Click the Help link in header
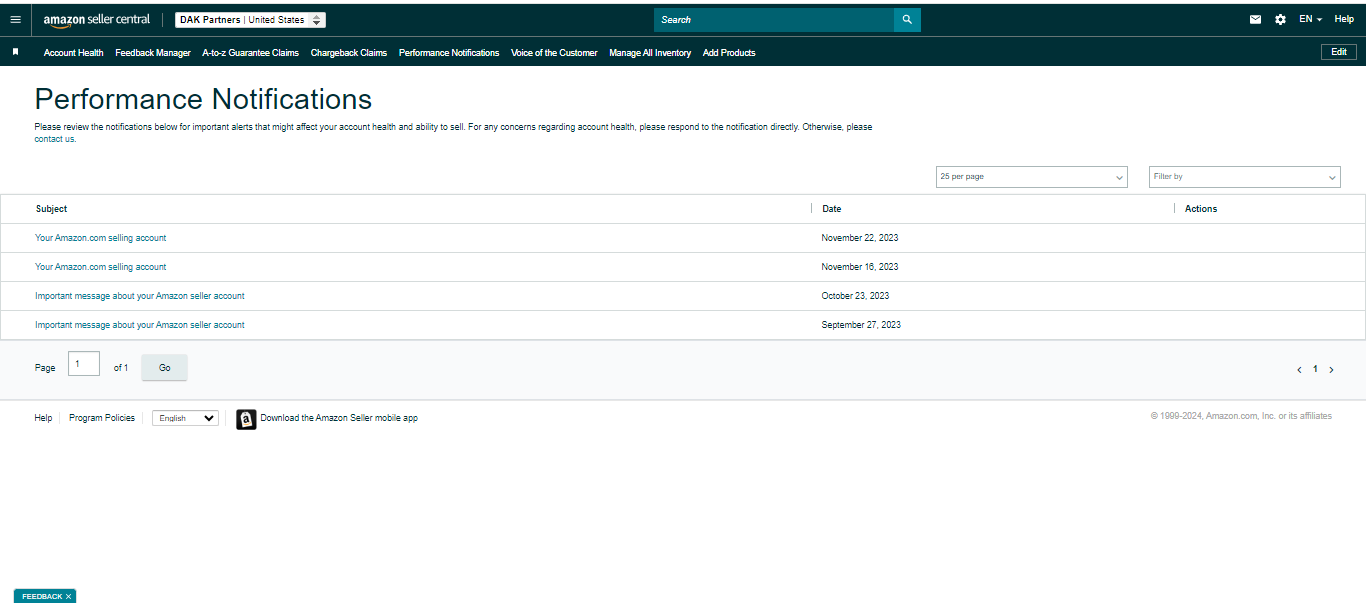This screenshot has height=603, width=1366. pyautogui.click(x=1344, y=19)
